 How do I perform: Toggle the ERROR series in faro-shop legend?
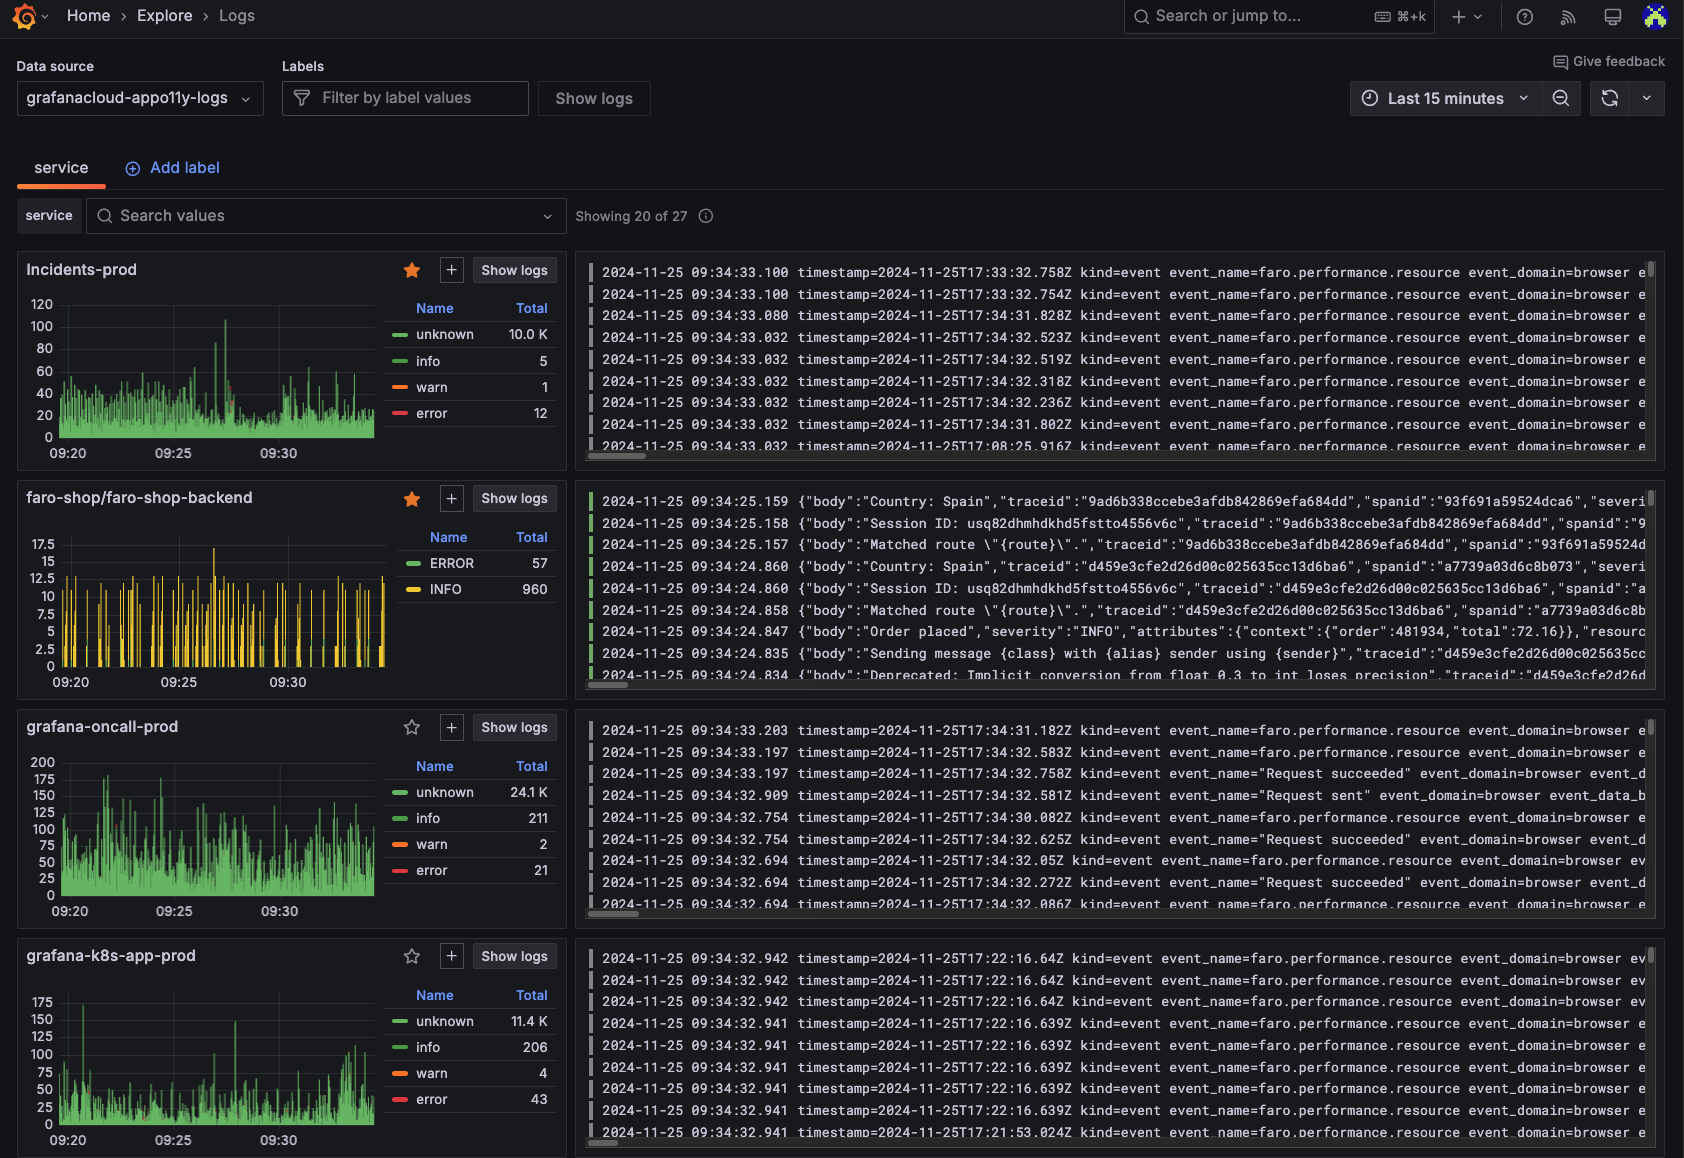point(451,563)
